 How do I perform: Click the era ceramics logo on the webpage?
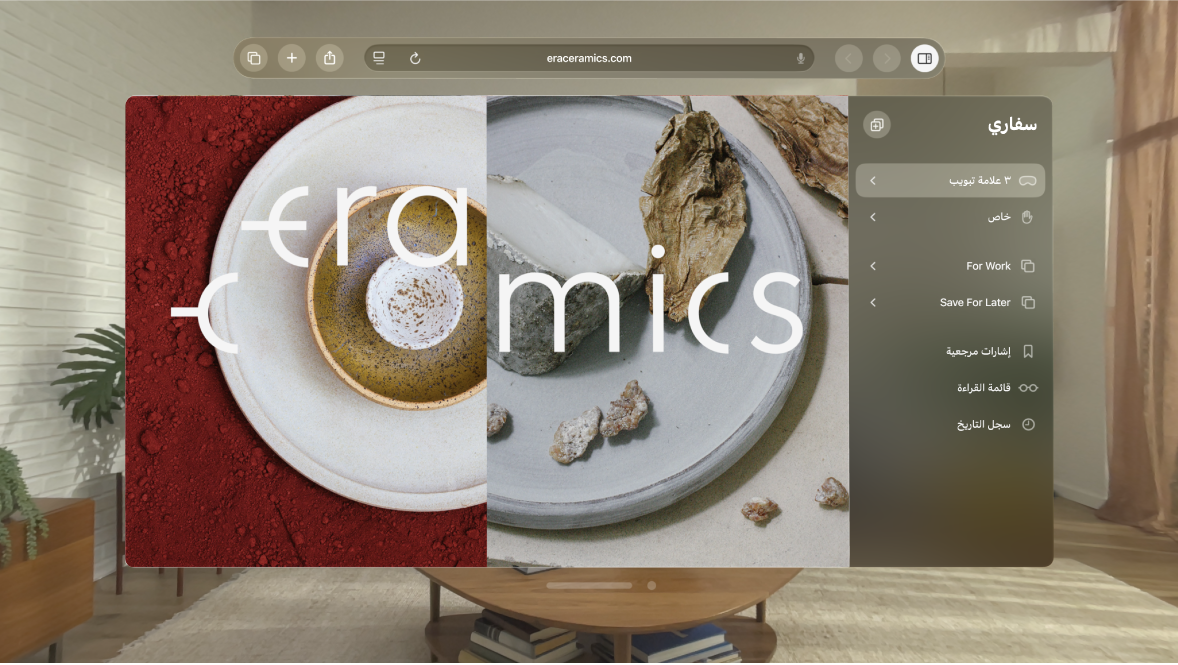(488, 269)
